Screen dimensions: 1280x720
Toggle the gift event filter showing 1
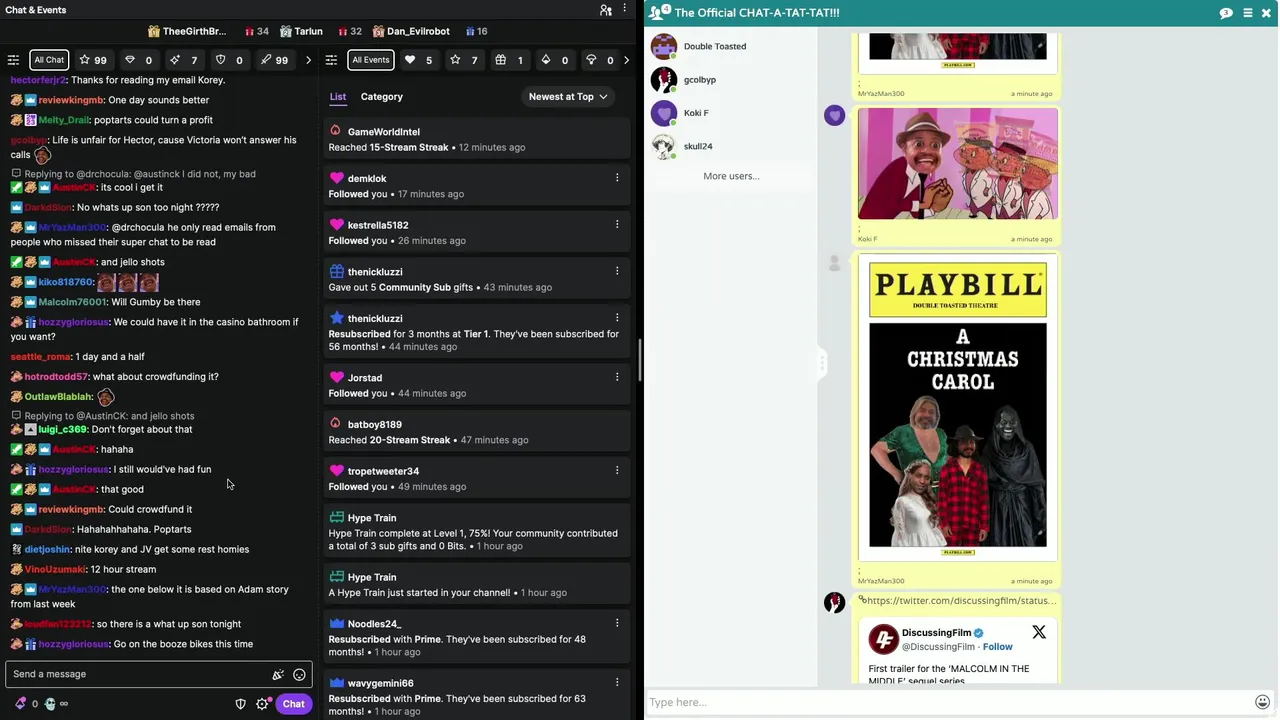pos(509,60)
